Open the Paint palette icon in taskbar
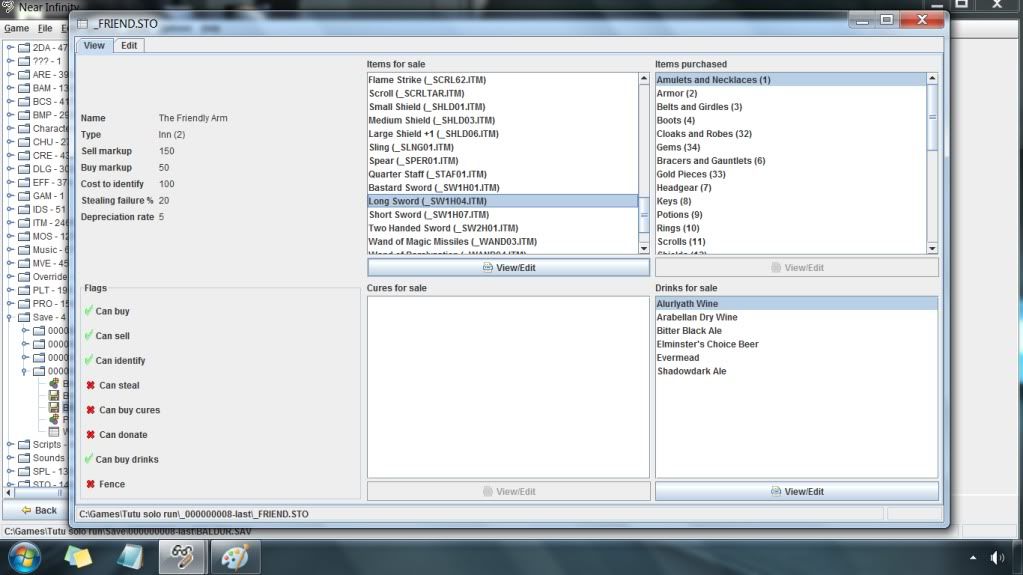 point(235,556)
